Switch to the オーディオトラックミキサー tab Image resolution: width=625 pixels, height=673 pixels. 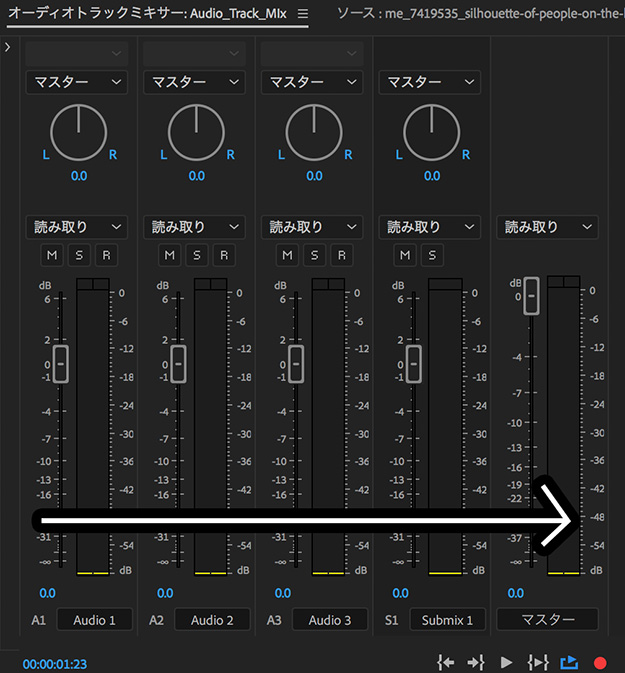coord(150,14)
